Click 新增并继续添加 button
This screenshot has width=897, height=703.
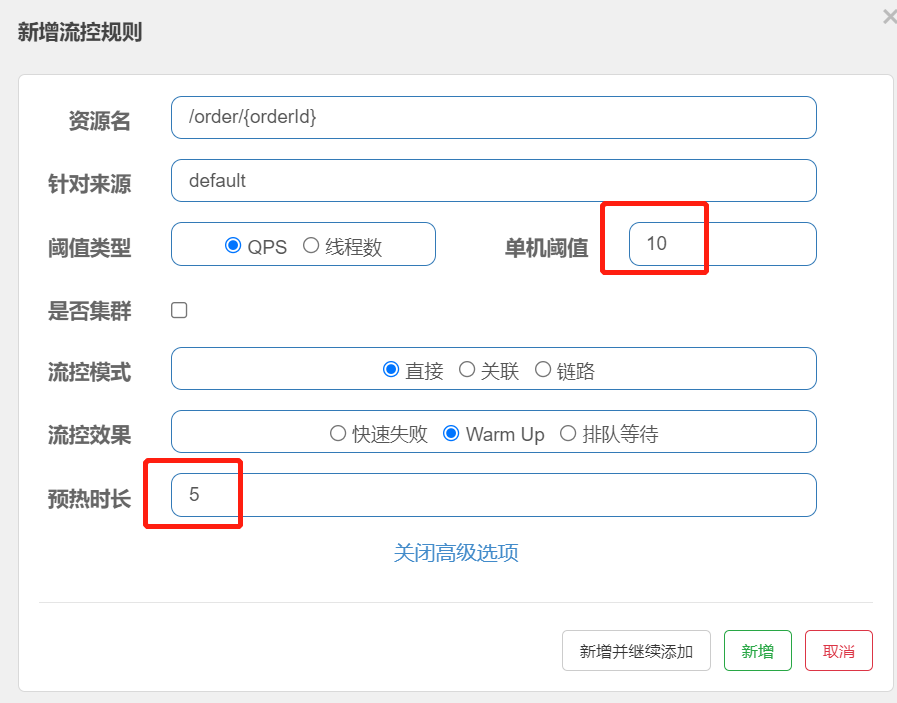(x=636, y=650)
